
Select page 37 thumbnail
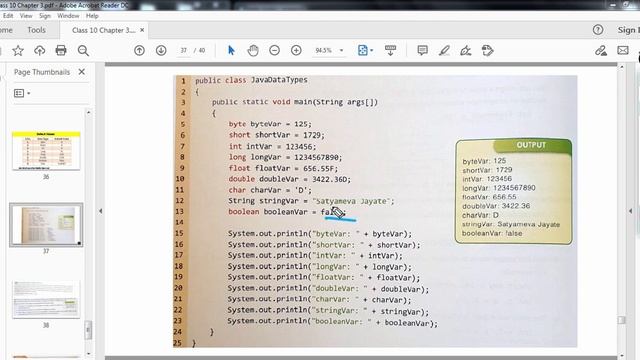46,225
